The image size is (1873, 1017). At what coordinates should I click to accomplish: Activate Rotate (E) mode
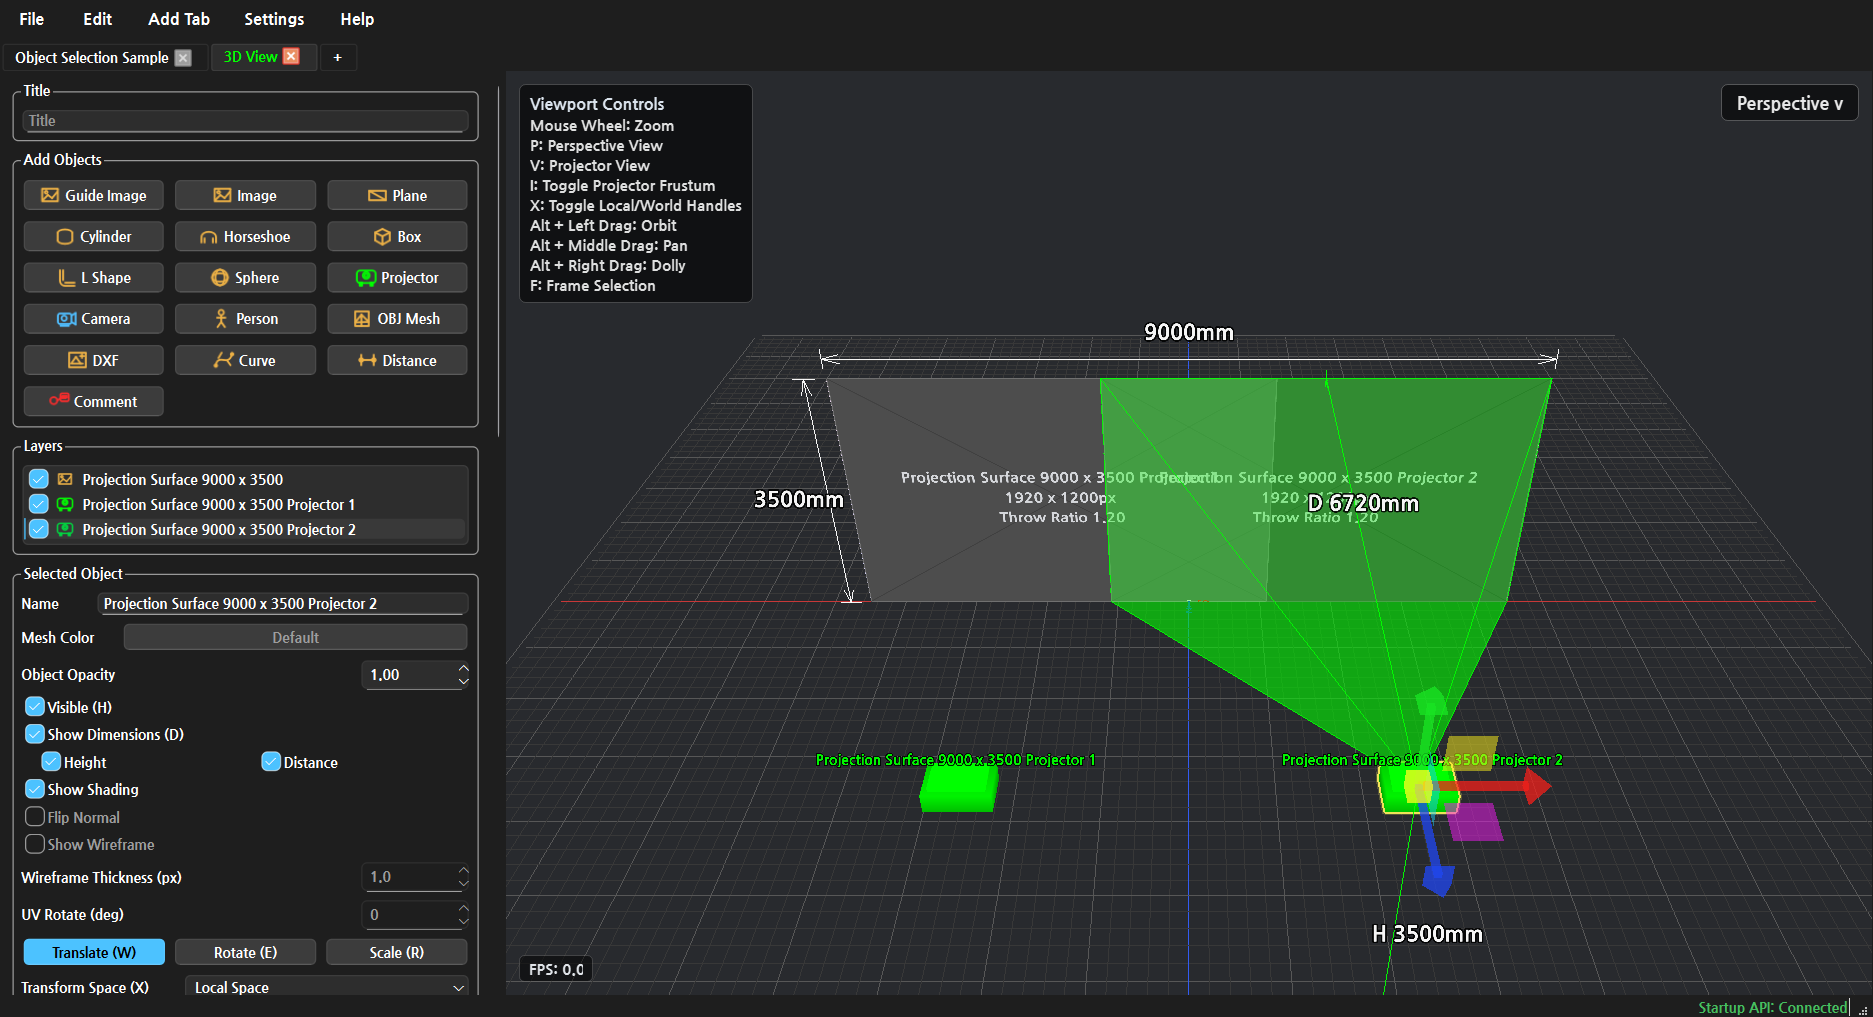245,952
